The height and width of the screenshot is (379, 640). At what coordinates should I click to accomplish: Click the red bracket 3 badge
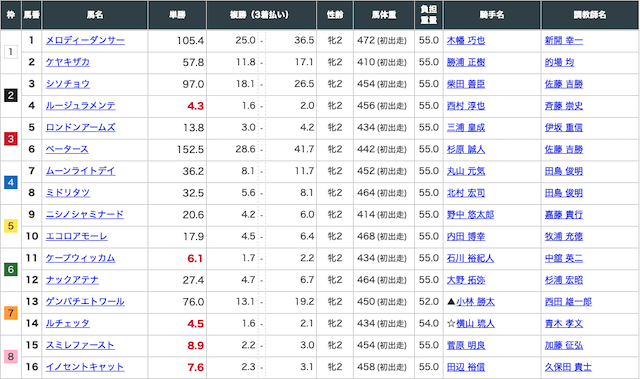click(11, 139)
